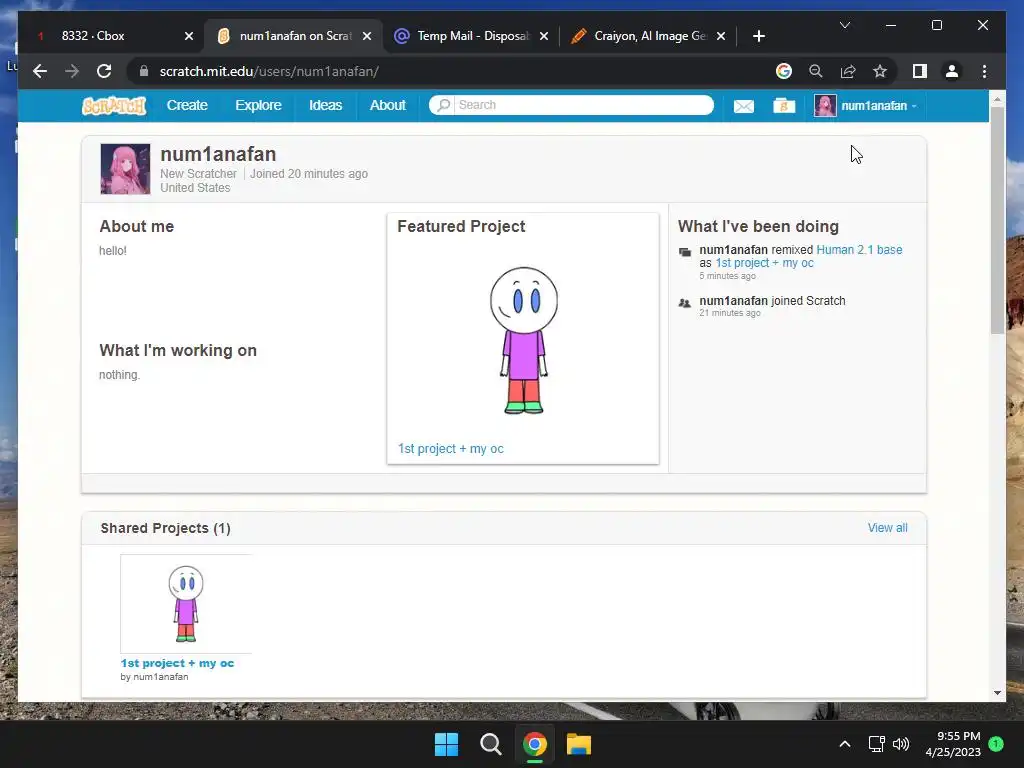Click View all shared projects link

point(887,528)
